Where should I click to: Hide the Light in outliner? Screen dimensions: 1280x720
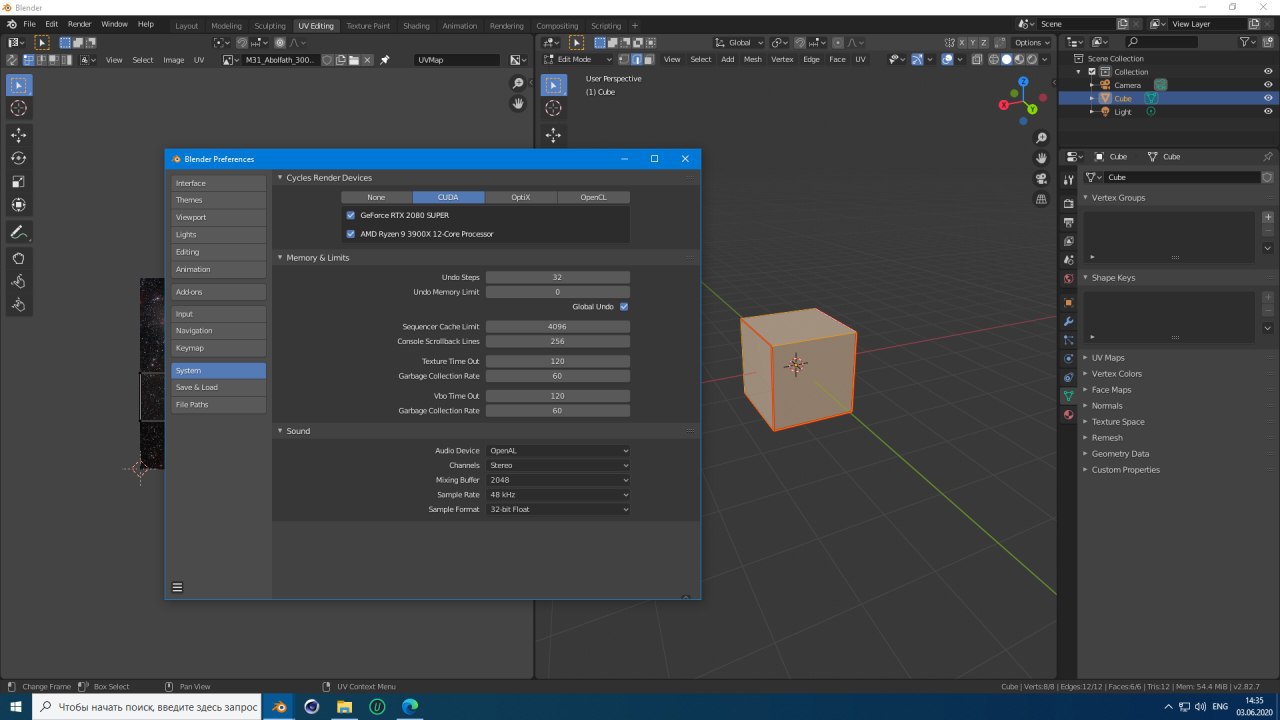1268,111
